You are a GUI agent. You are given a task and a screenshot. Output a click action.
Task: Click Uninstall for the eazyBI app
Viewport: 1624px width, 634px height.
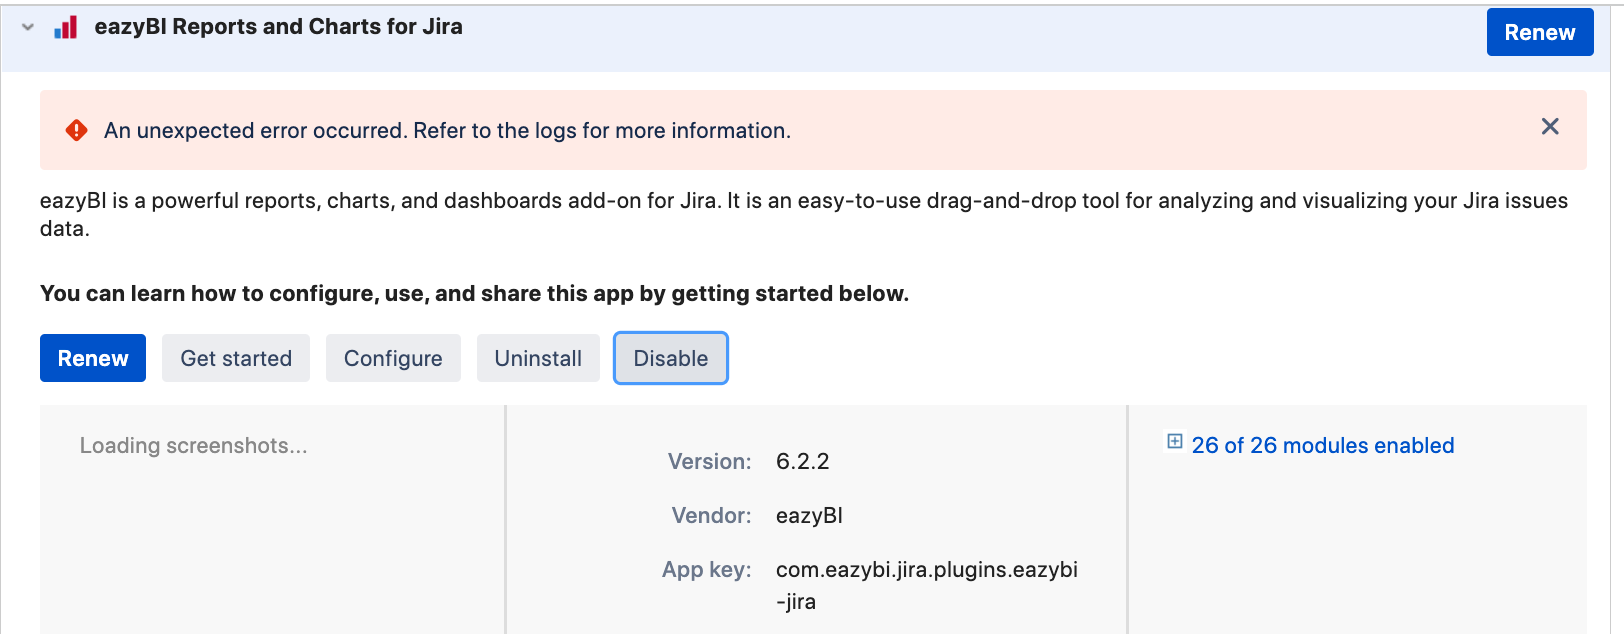[538, 358]
